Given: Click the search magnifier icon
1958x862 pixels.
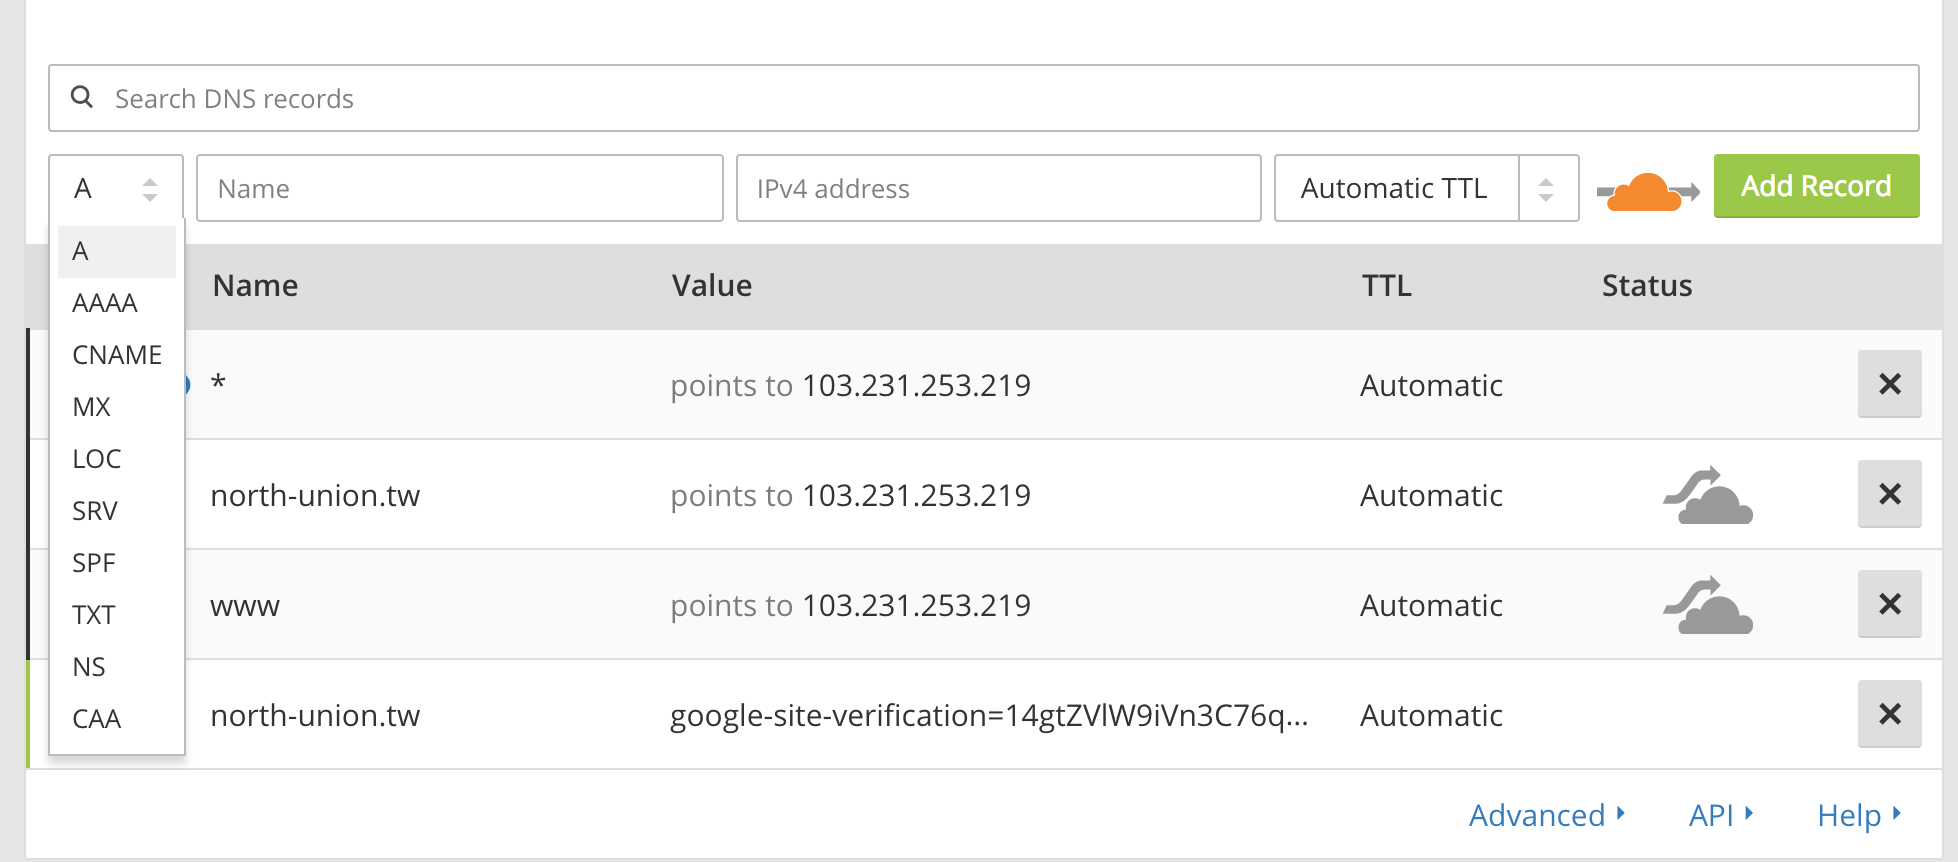Looking at the screenshot, I should coord(82,97).
